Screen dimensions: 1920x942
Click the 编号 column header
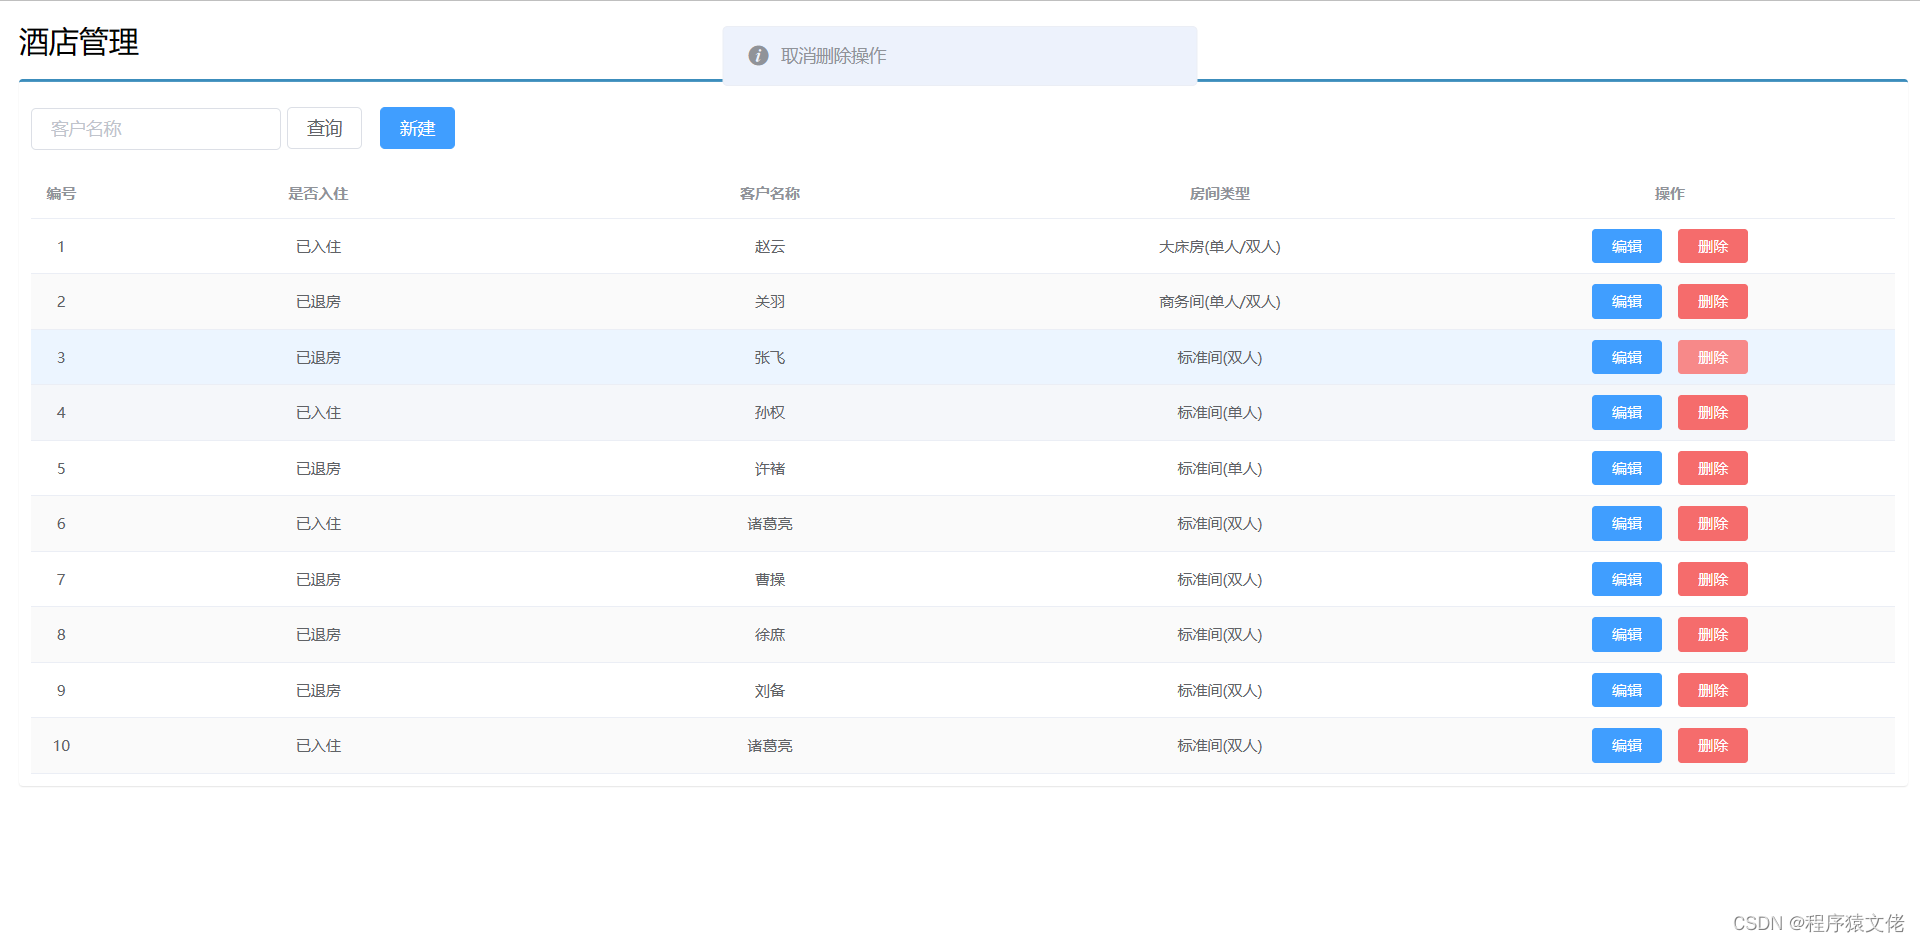pos(61,194)
